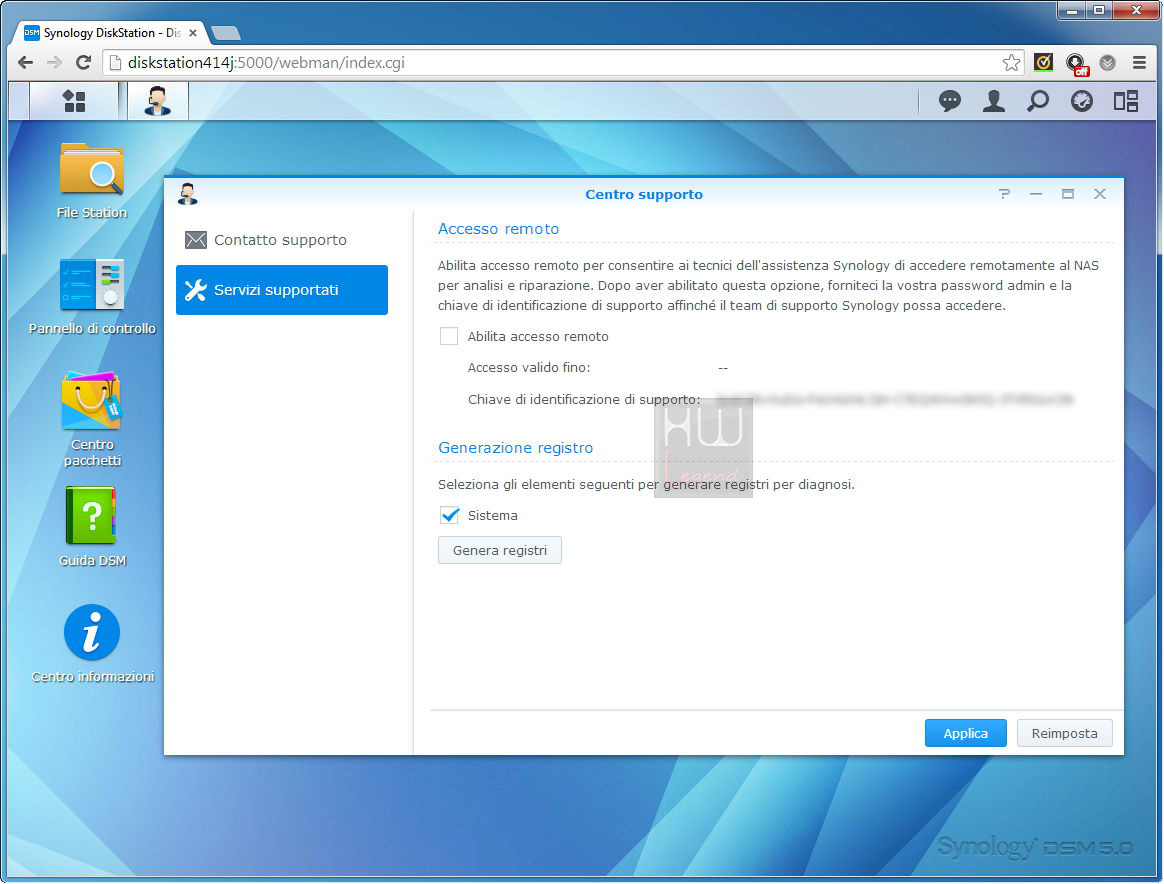Open the DSM main menu grid icon
This screenshot has height=884, width=1164.
74,101
